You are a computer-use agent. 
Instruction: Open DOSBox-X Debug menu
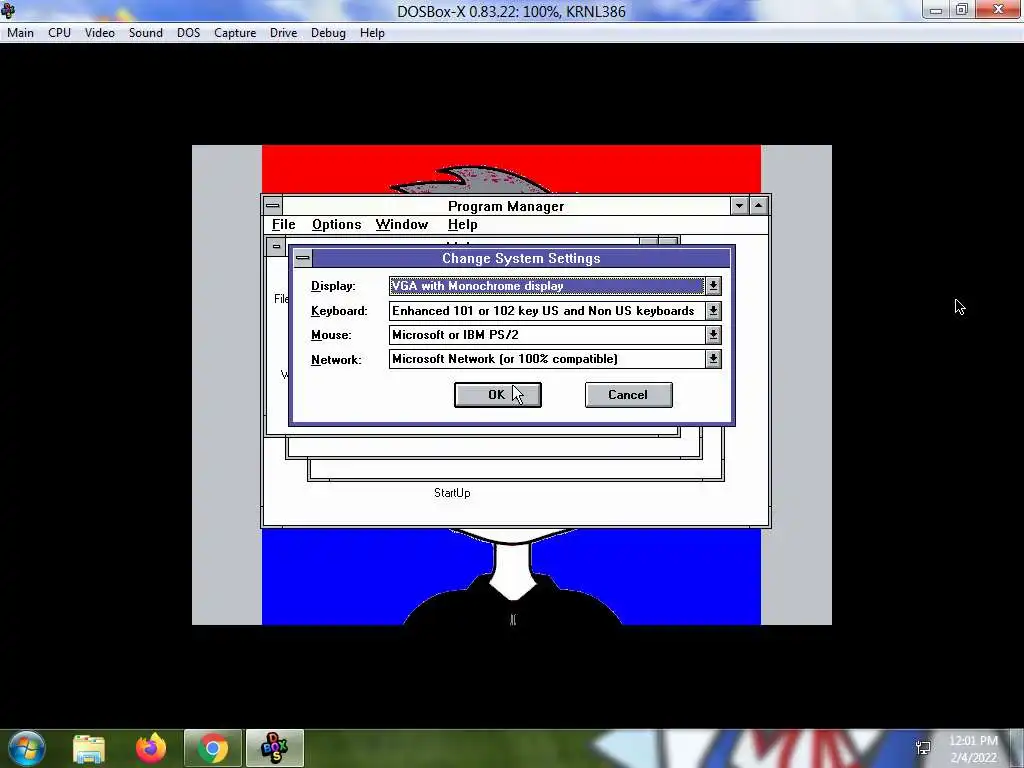point(328,33)
